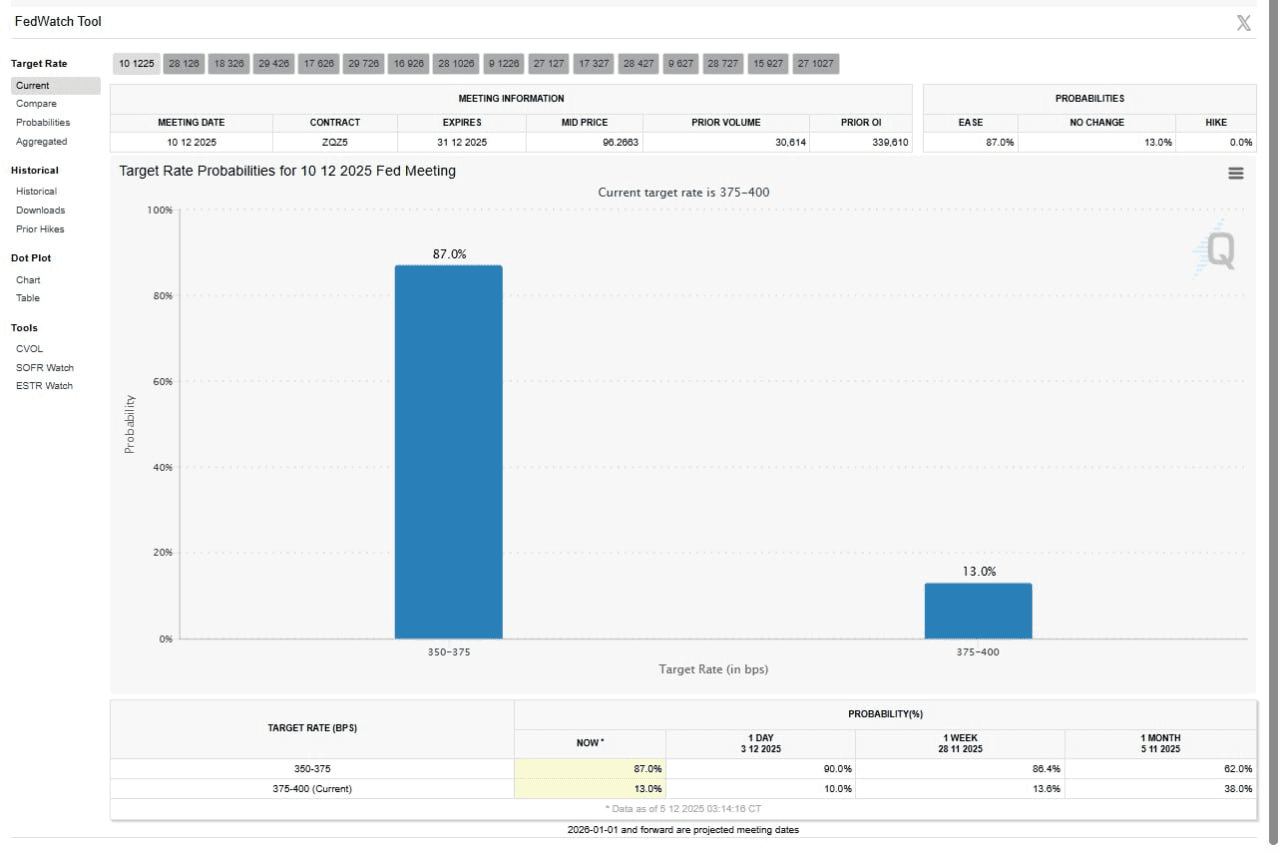Launch the CVOL tool

coord(29,350)
